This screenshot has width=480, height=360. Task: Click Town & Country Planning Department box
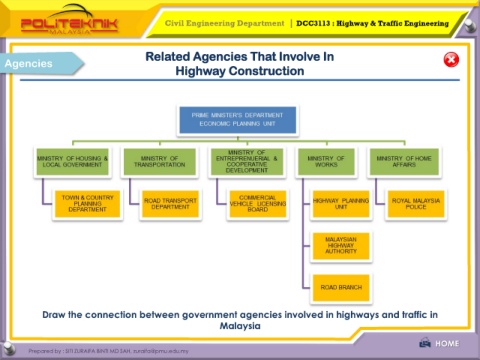click(x=87, y=204)
